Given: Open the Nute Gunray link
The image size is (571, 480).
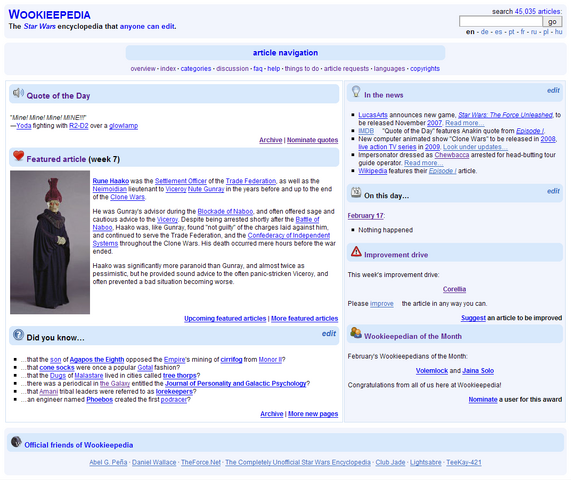Looking at the screenshot, I should click(x=206, y=189).
